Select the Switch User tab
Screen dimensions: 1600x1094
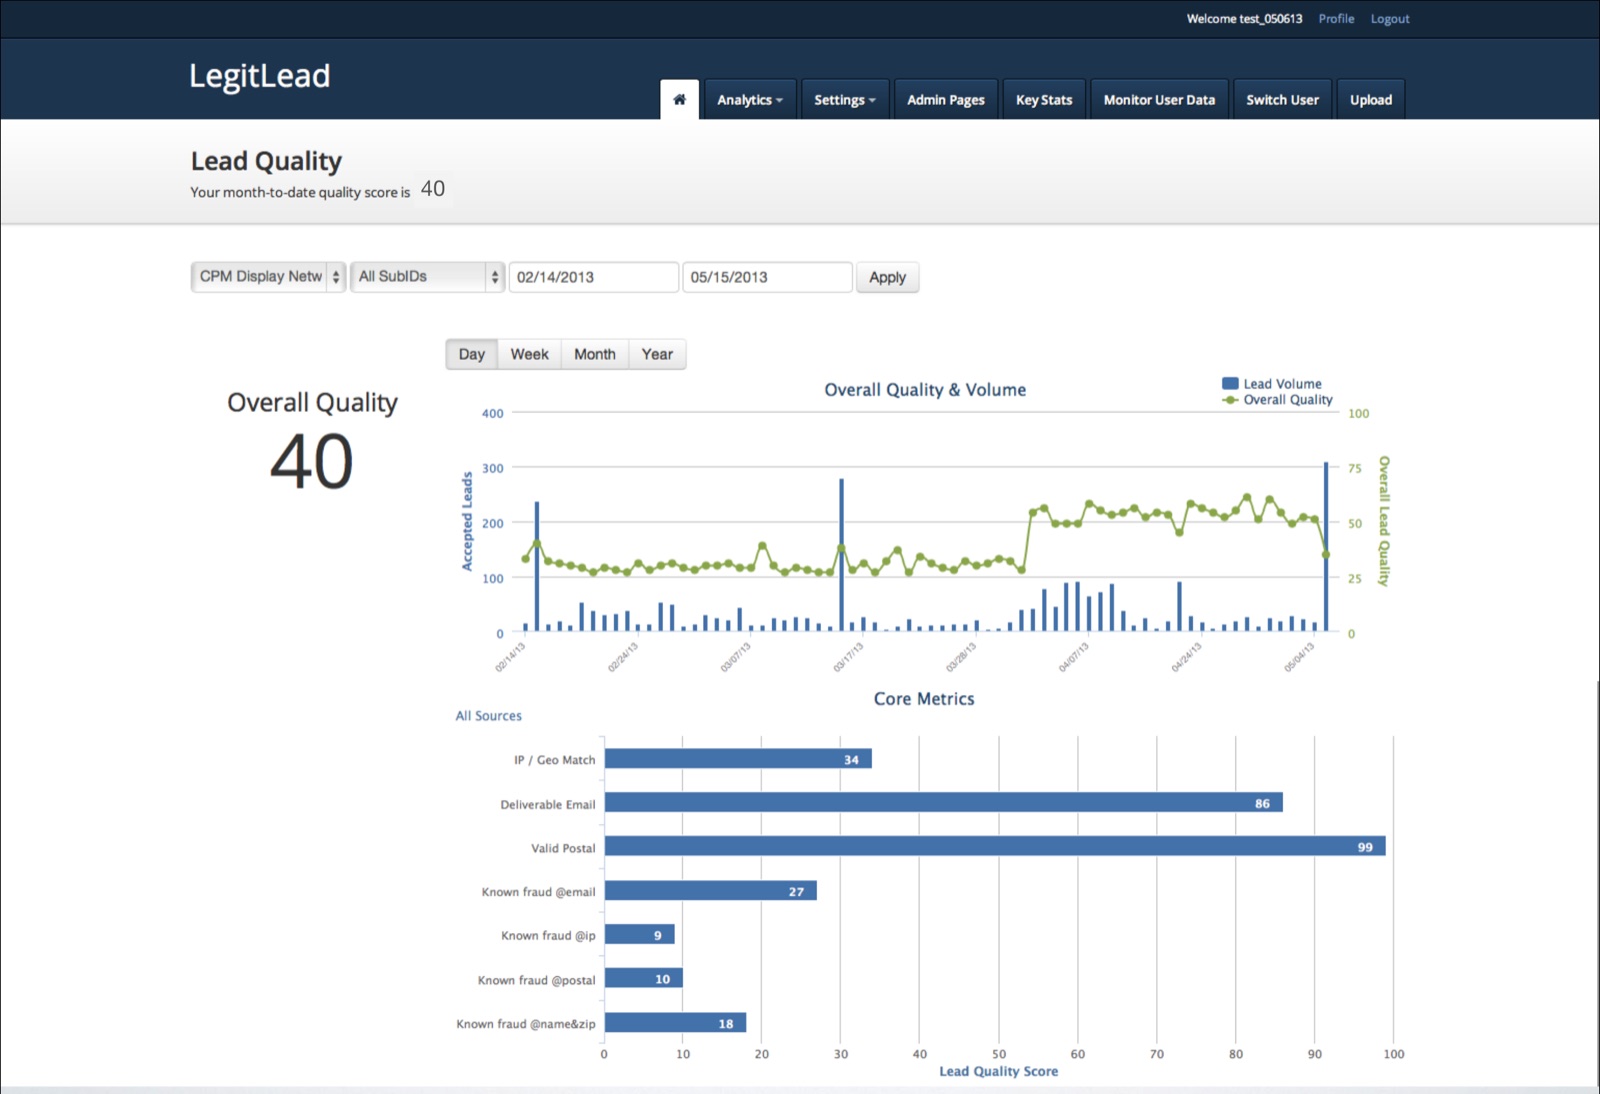(x=1282, y=99)
